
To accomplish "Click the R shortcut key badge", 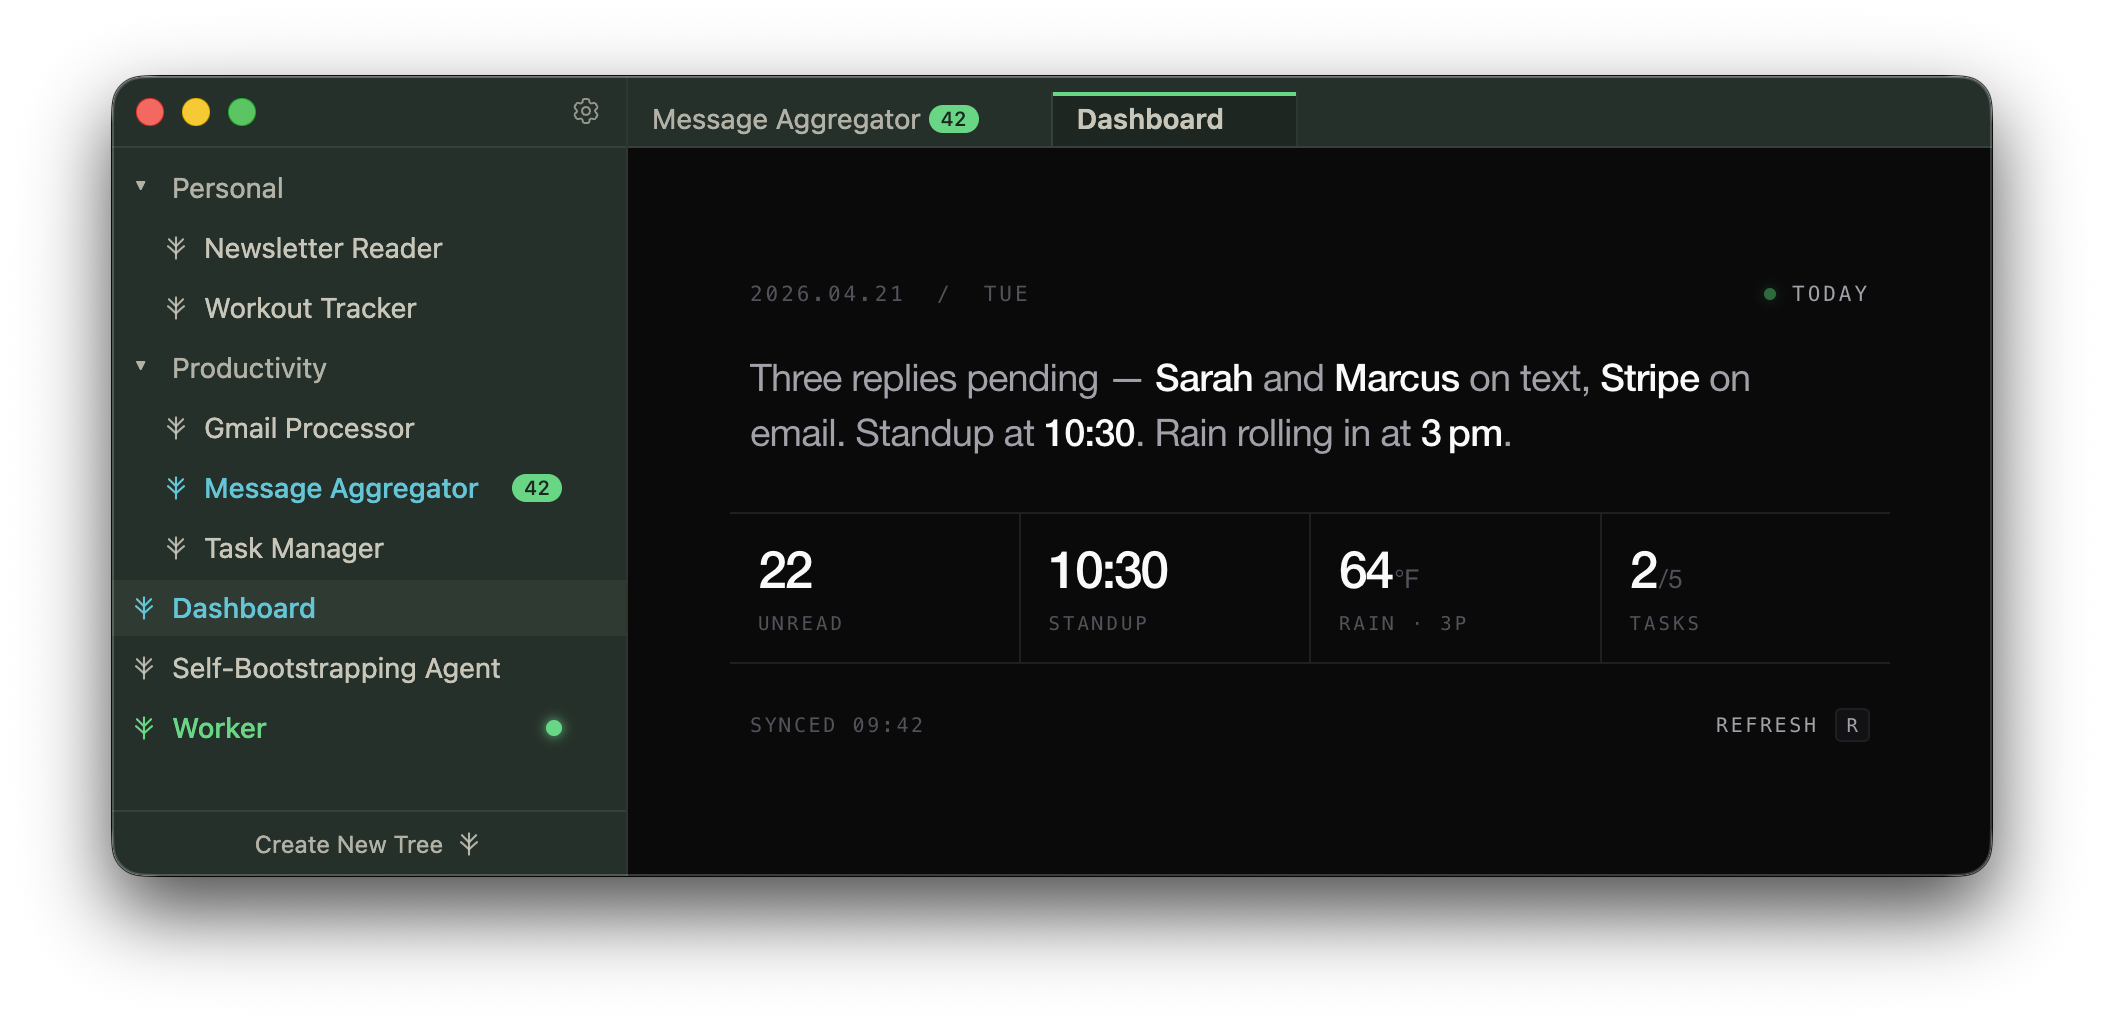I will click(1852, 725).
